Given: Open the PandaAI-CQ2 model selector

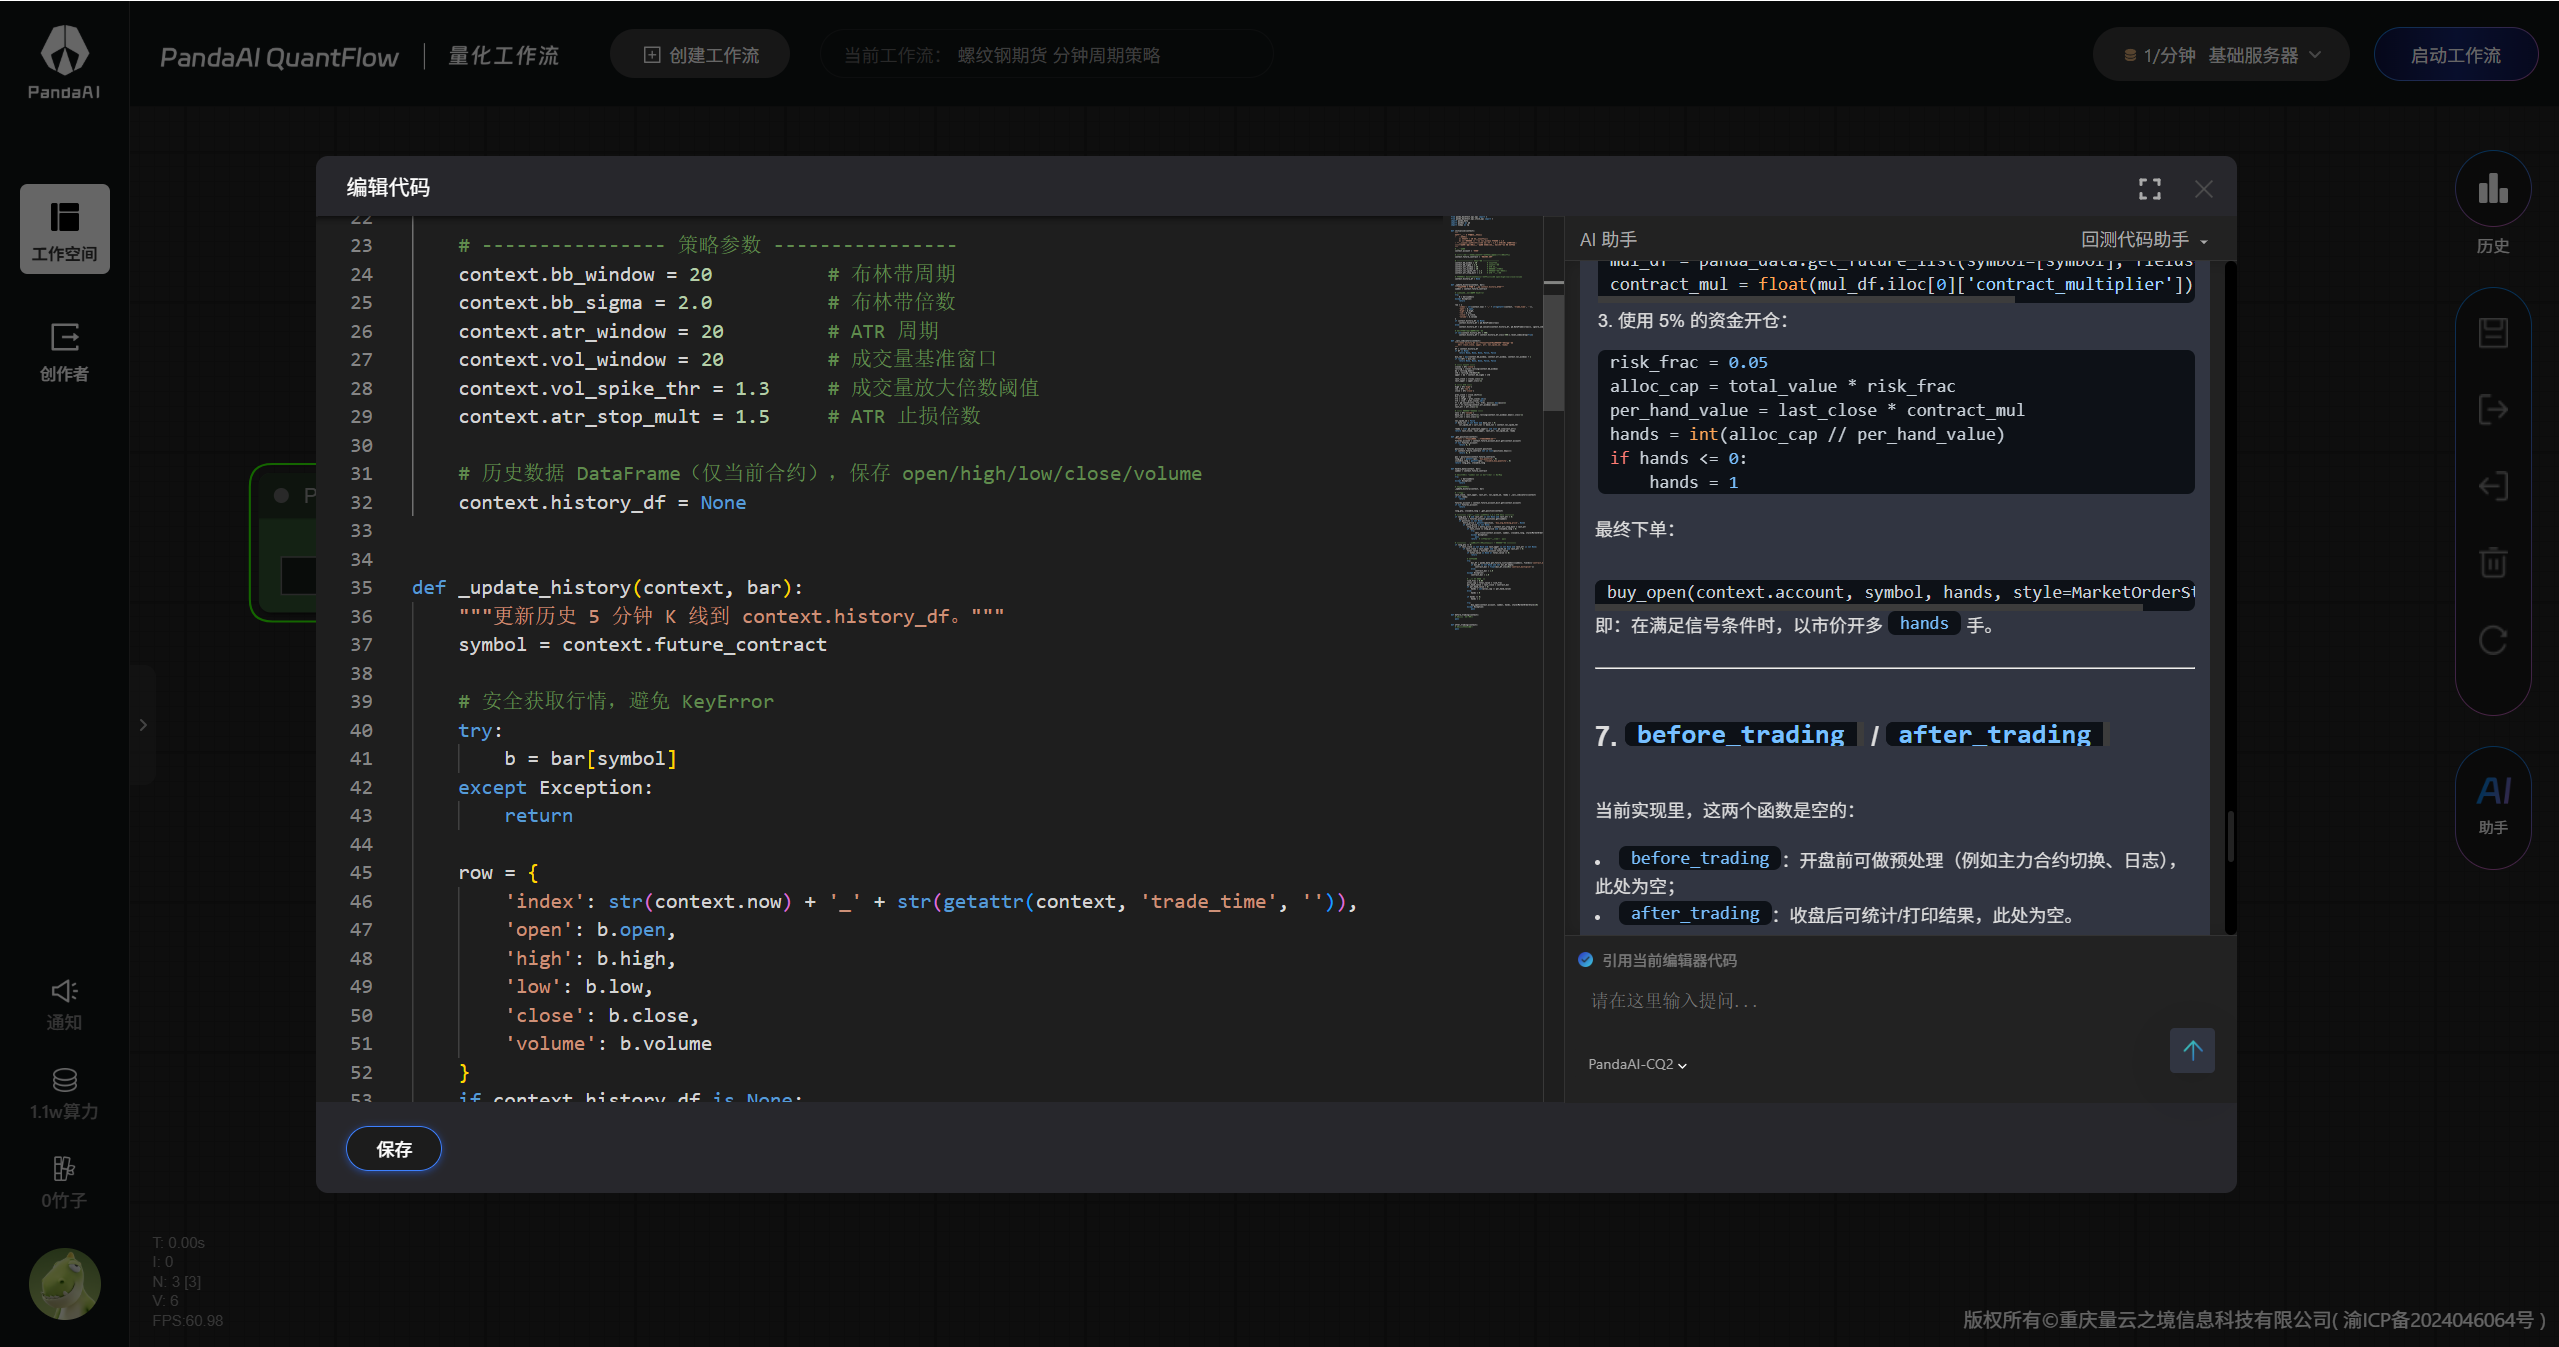Looking at the screenshot, I should tap(1637, 1064).
